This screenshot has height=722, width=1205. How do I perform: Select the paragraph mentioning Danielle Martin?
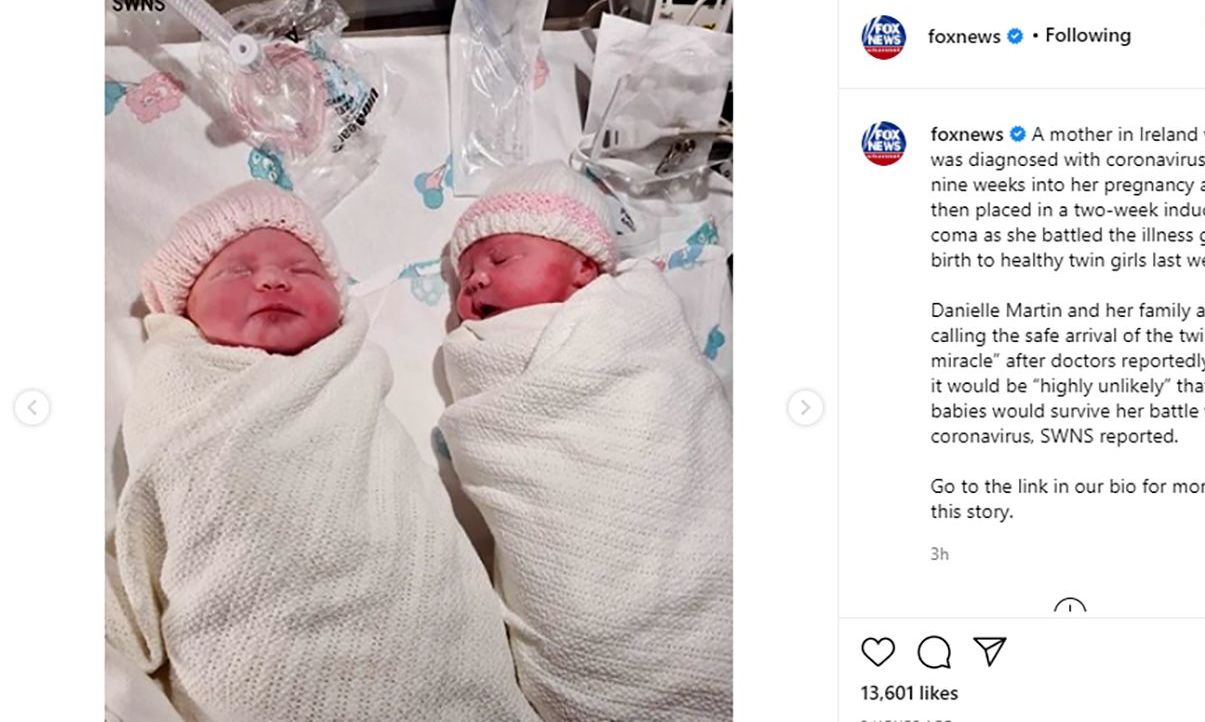coord(1068,373)
